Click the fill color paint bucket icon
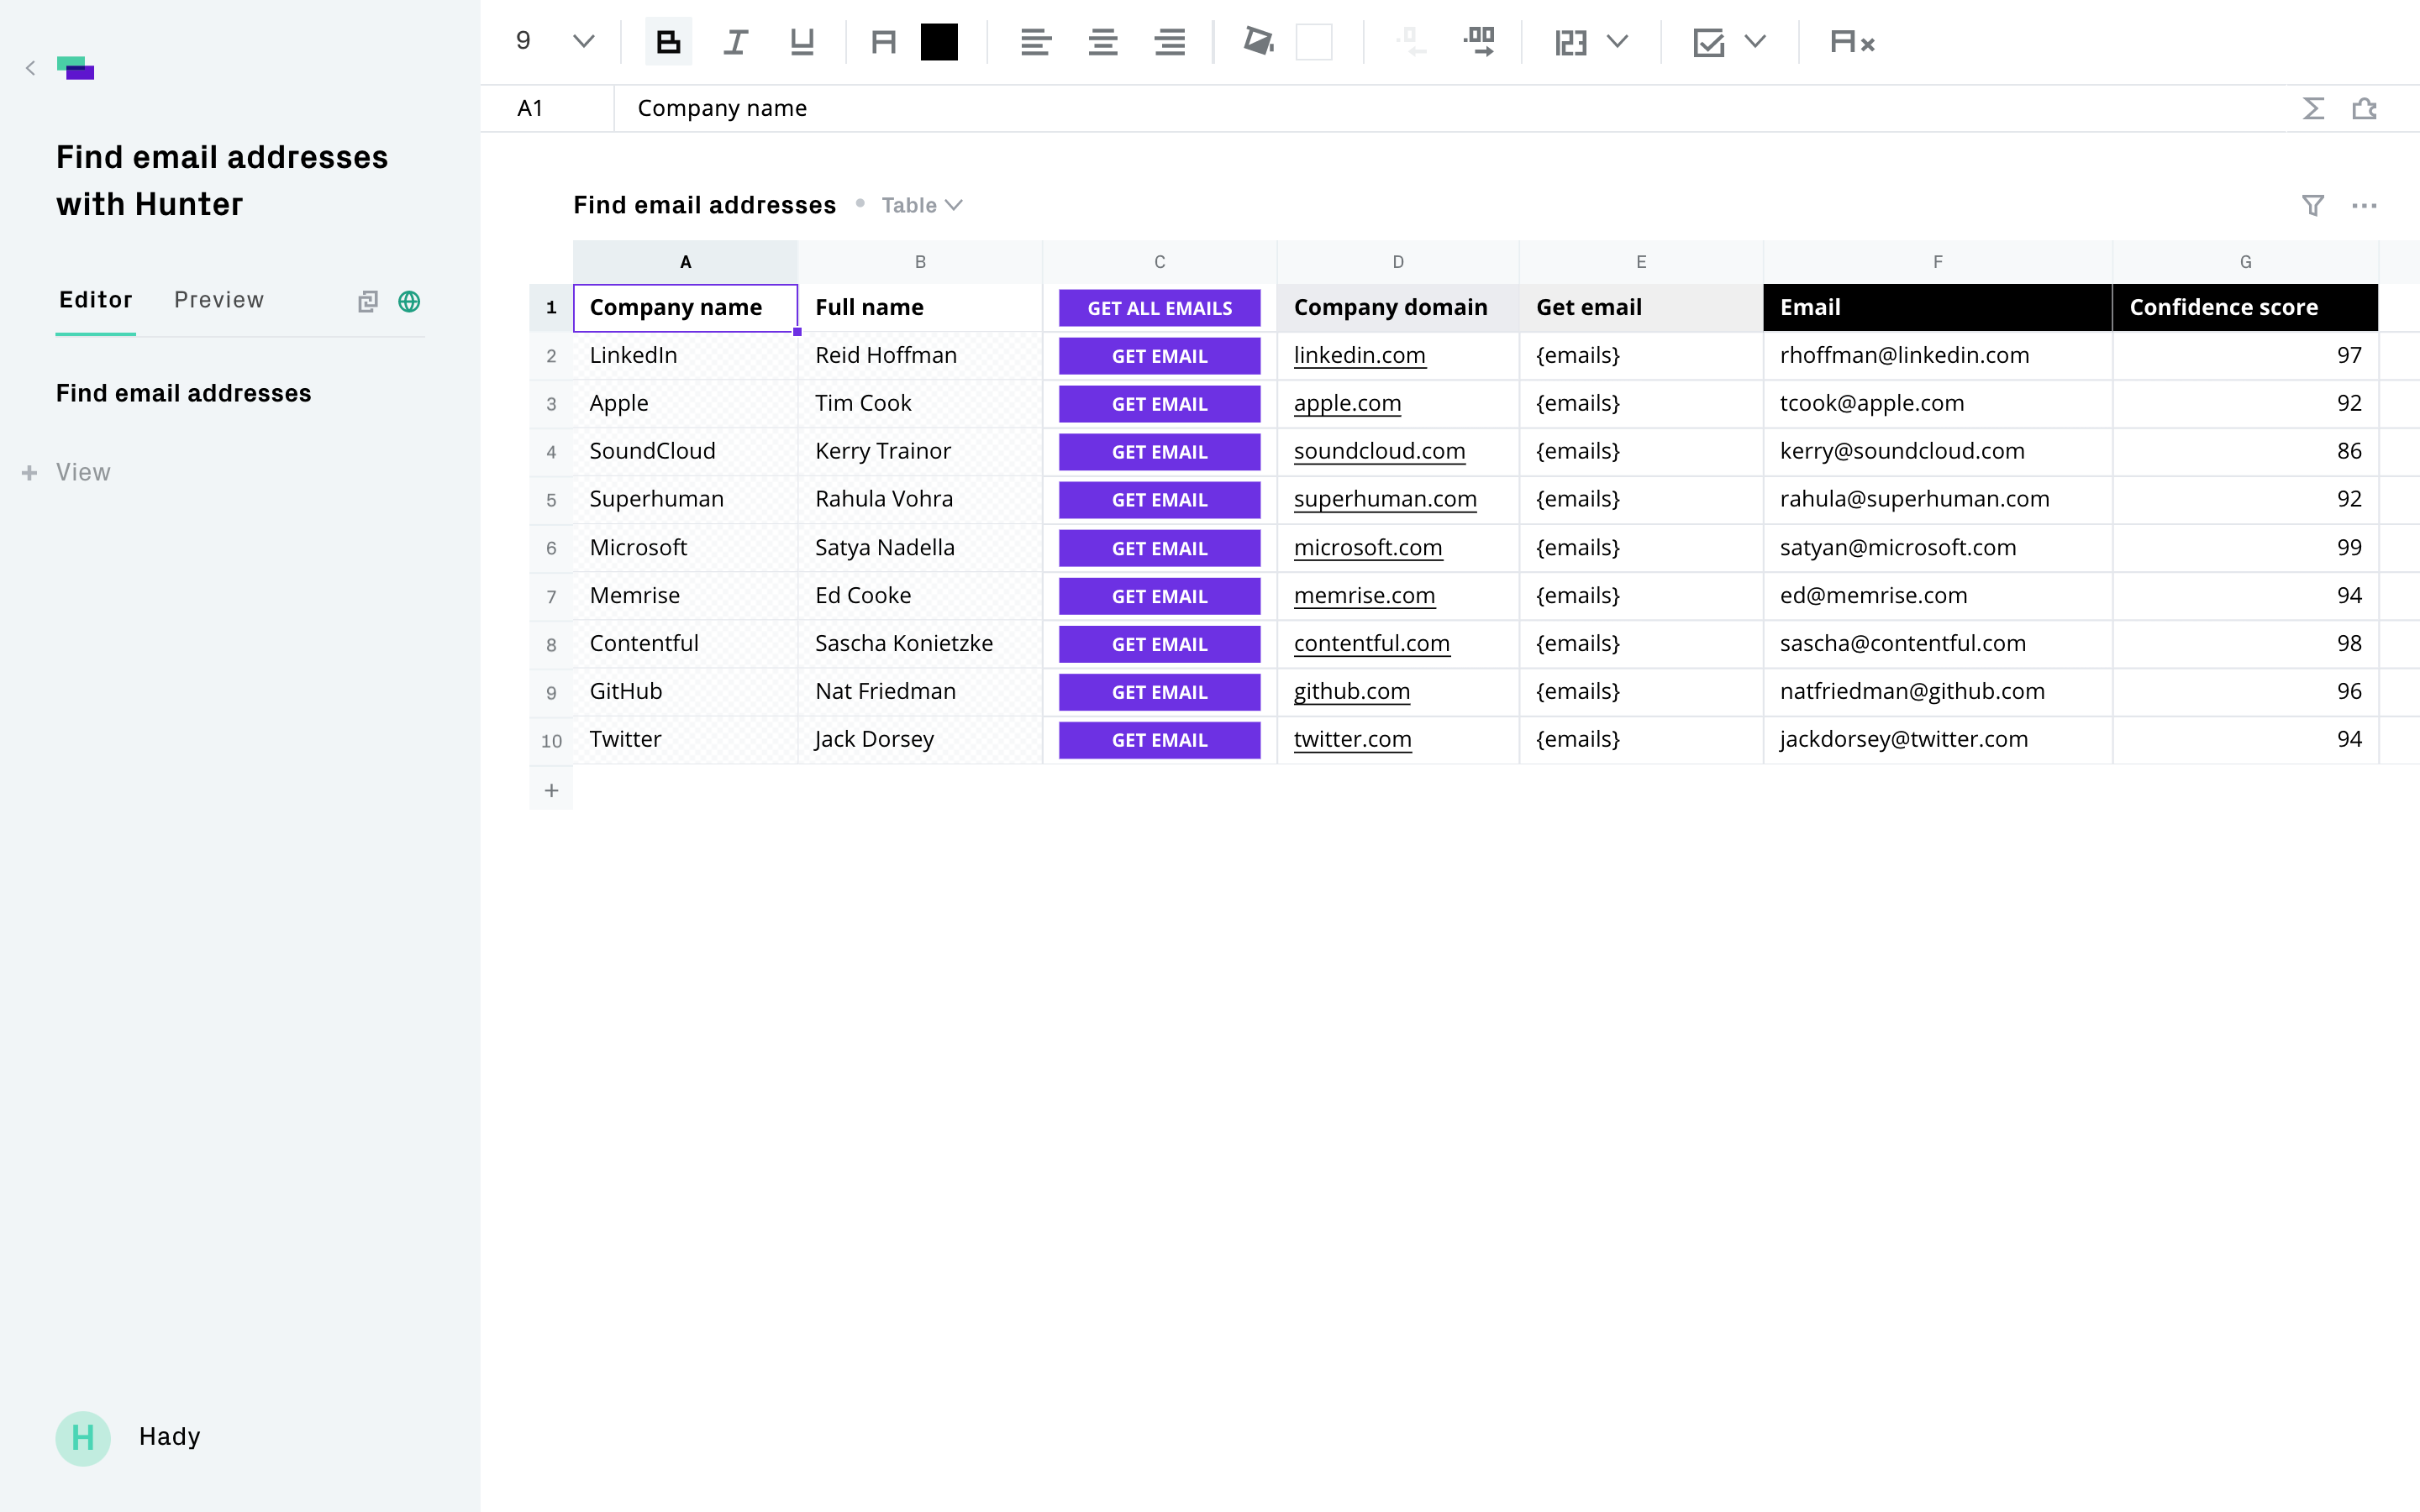 click(1257, 42)
